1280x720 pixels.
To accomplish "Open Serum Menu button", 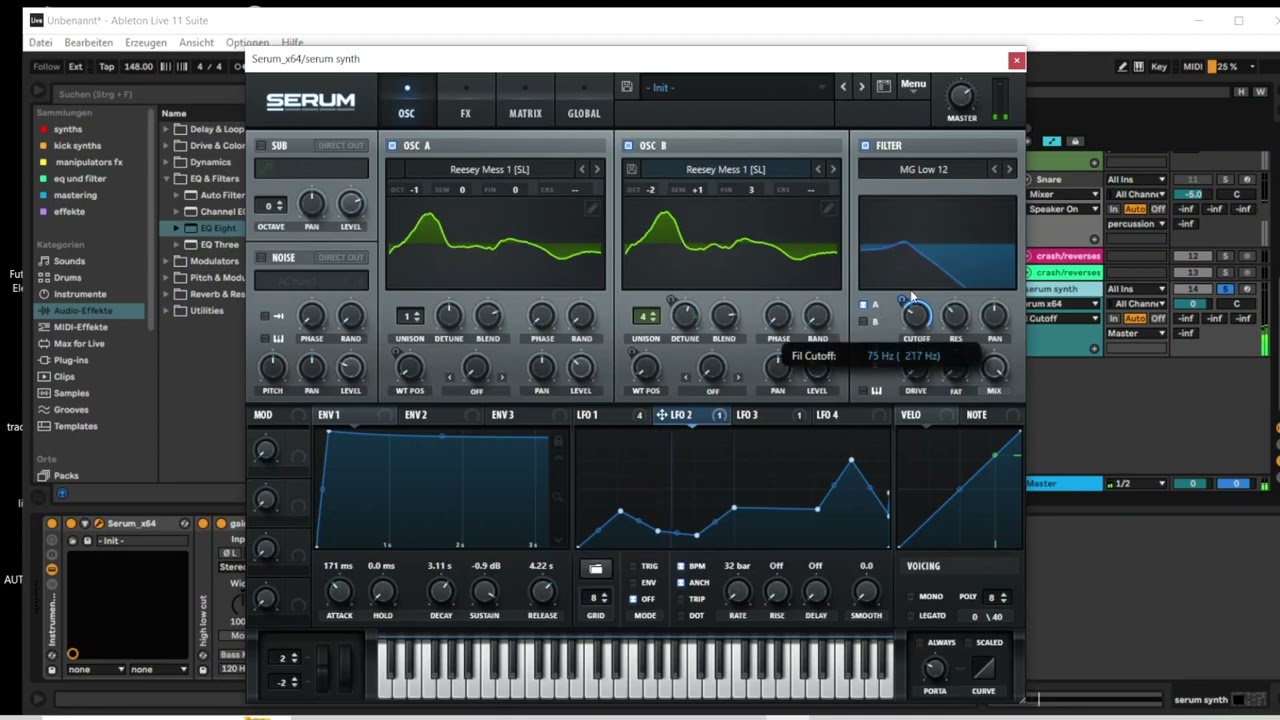I will [x=913, y=85].
